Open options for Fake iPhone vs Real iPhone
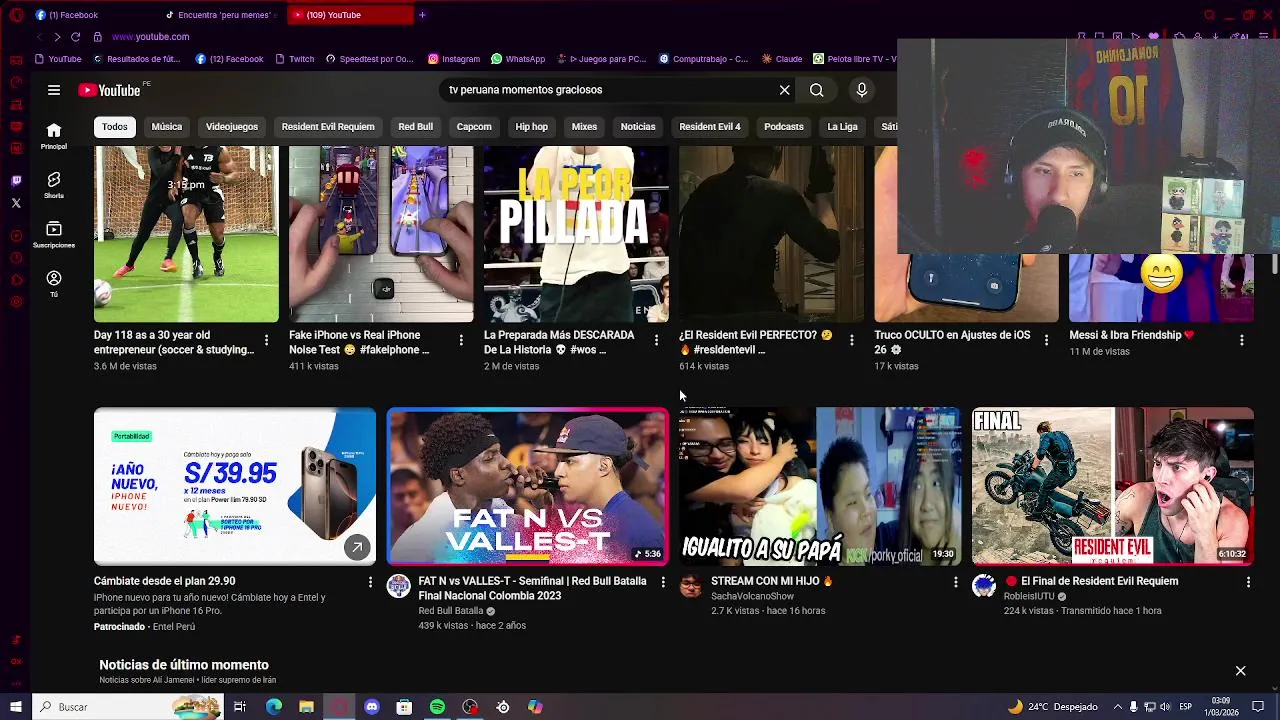This screenshot has width=1280, height=720. tap(461, 341)
